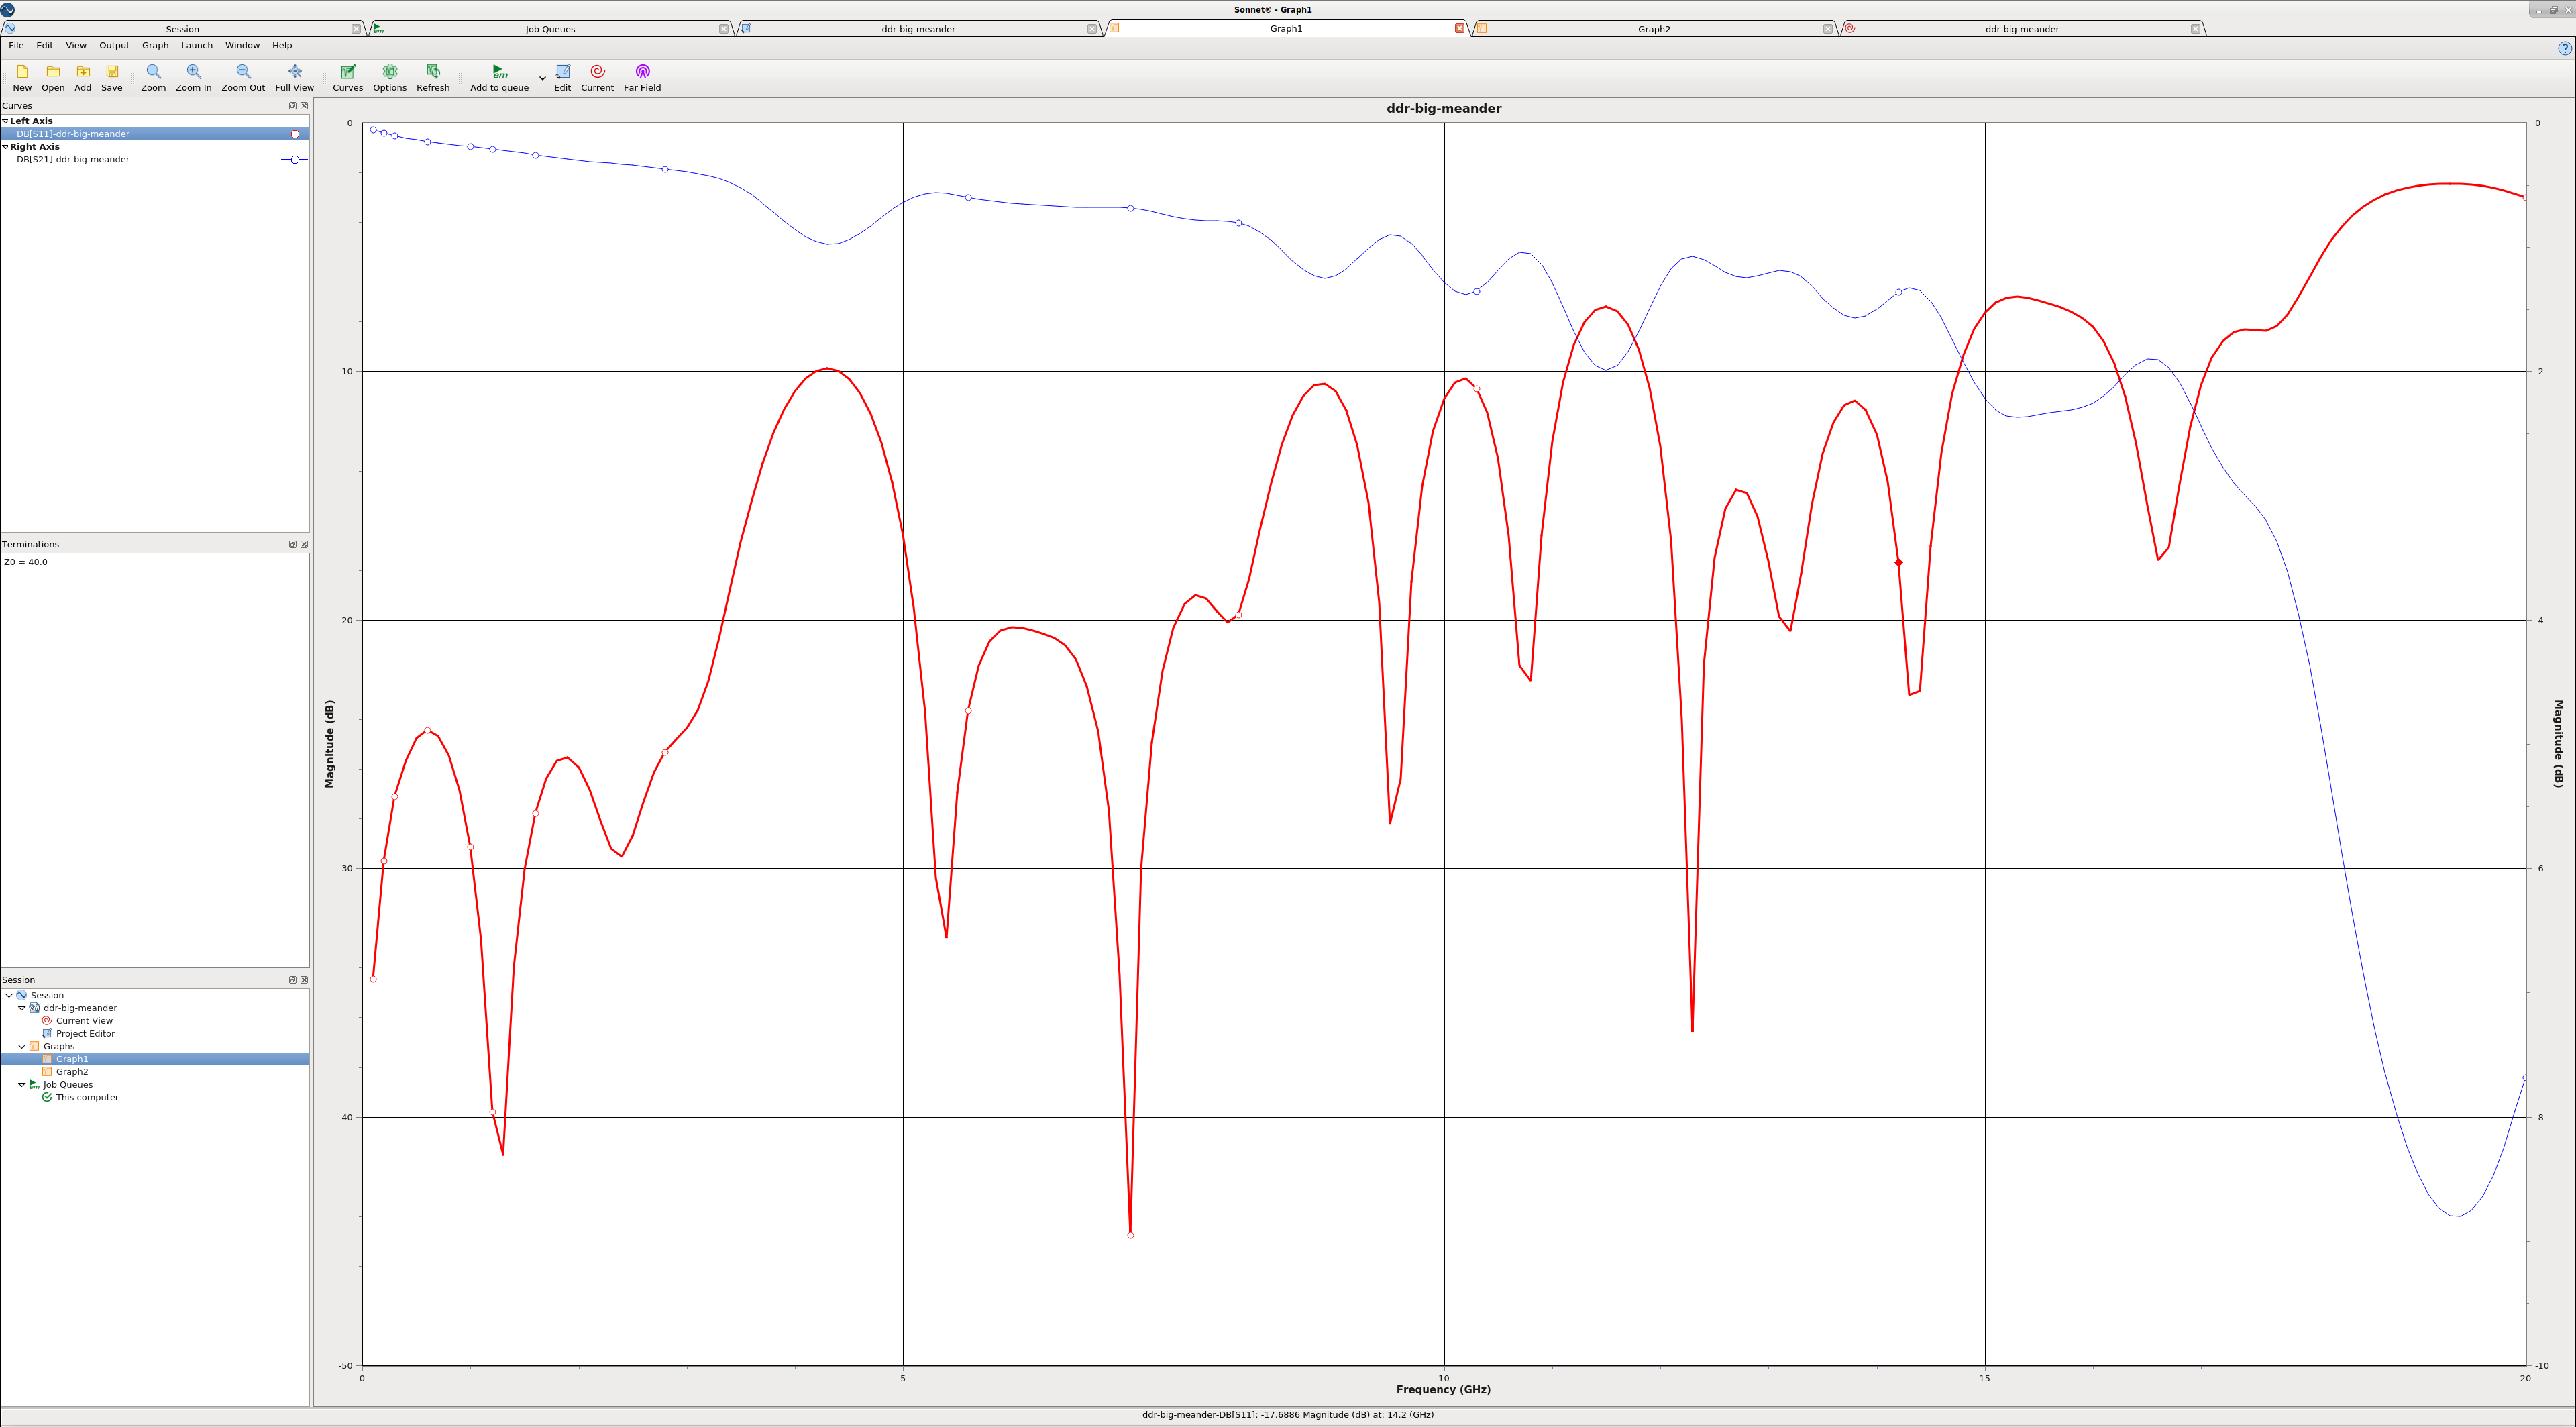This screenshot has height=1427, width=2576.
Task: Open Add to queue dropdown arrow
Action: coord(542,78)
